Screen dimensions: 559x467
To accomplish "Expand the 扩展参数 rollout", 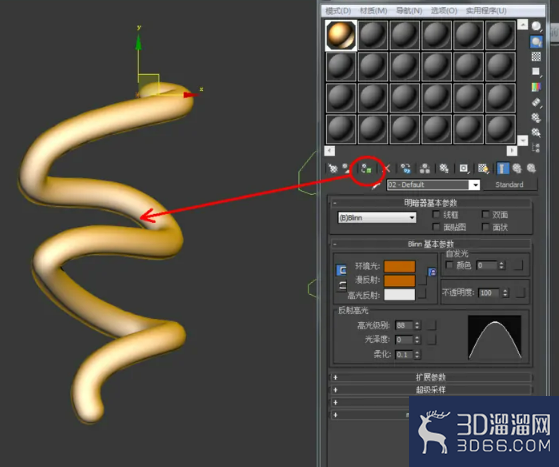I will coord(431,377).
